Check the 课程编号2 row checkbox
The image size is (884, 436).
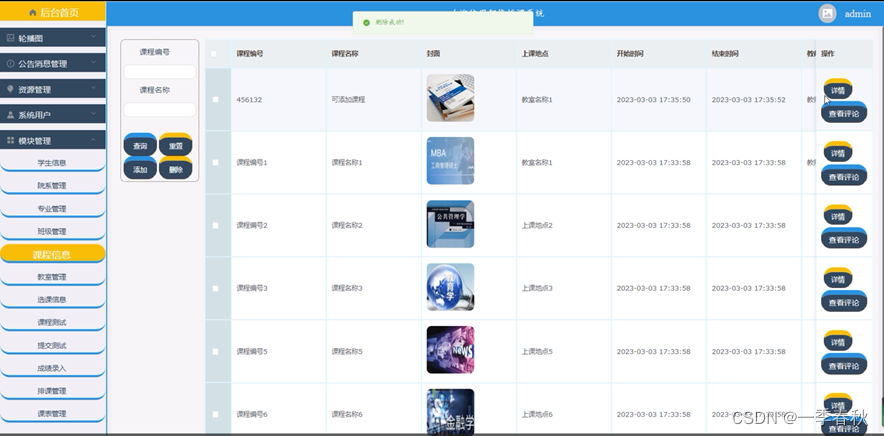tap(215, 225)
